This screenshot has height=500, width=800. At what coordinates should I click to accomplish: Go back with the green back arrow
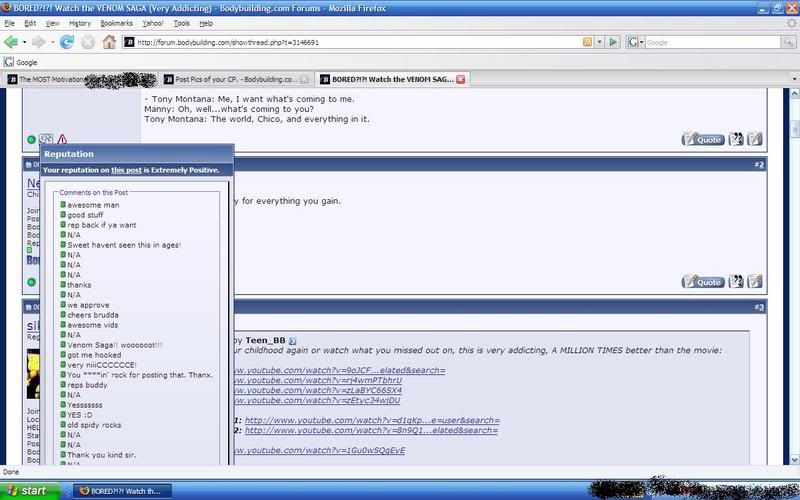(x=11, y=42)
